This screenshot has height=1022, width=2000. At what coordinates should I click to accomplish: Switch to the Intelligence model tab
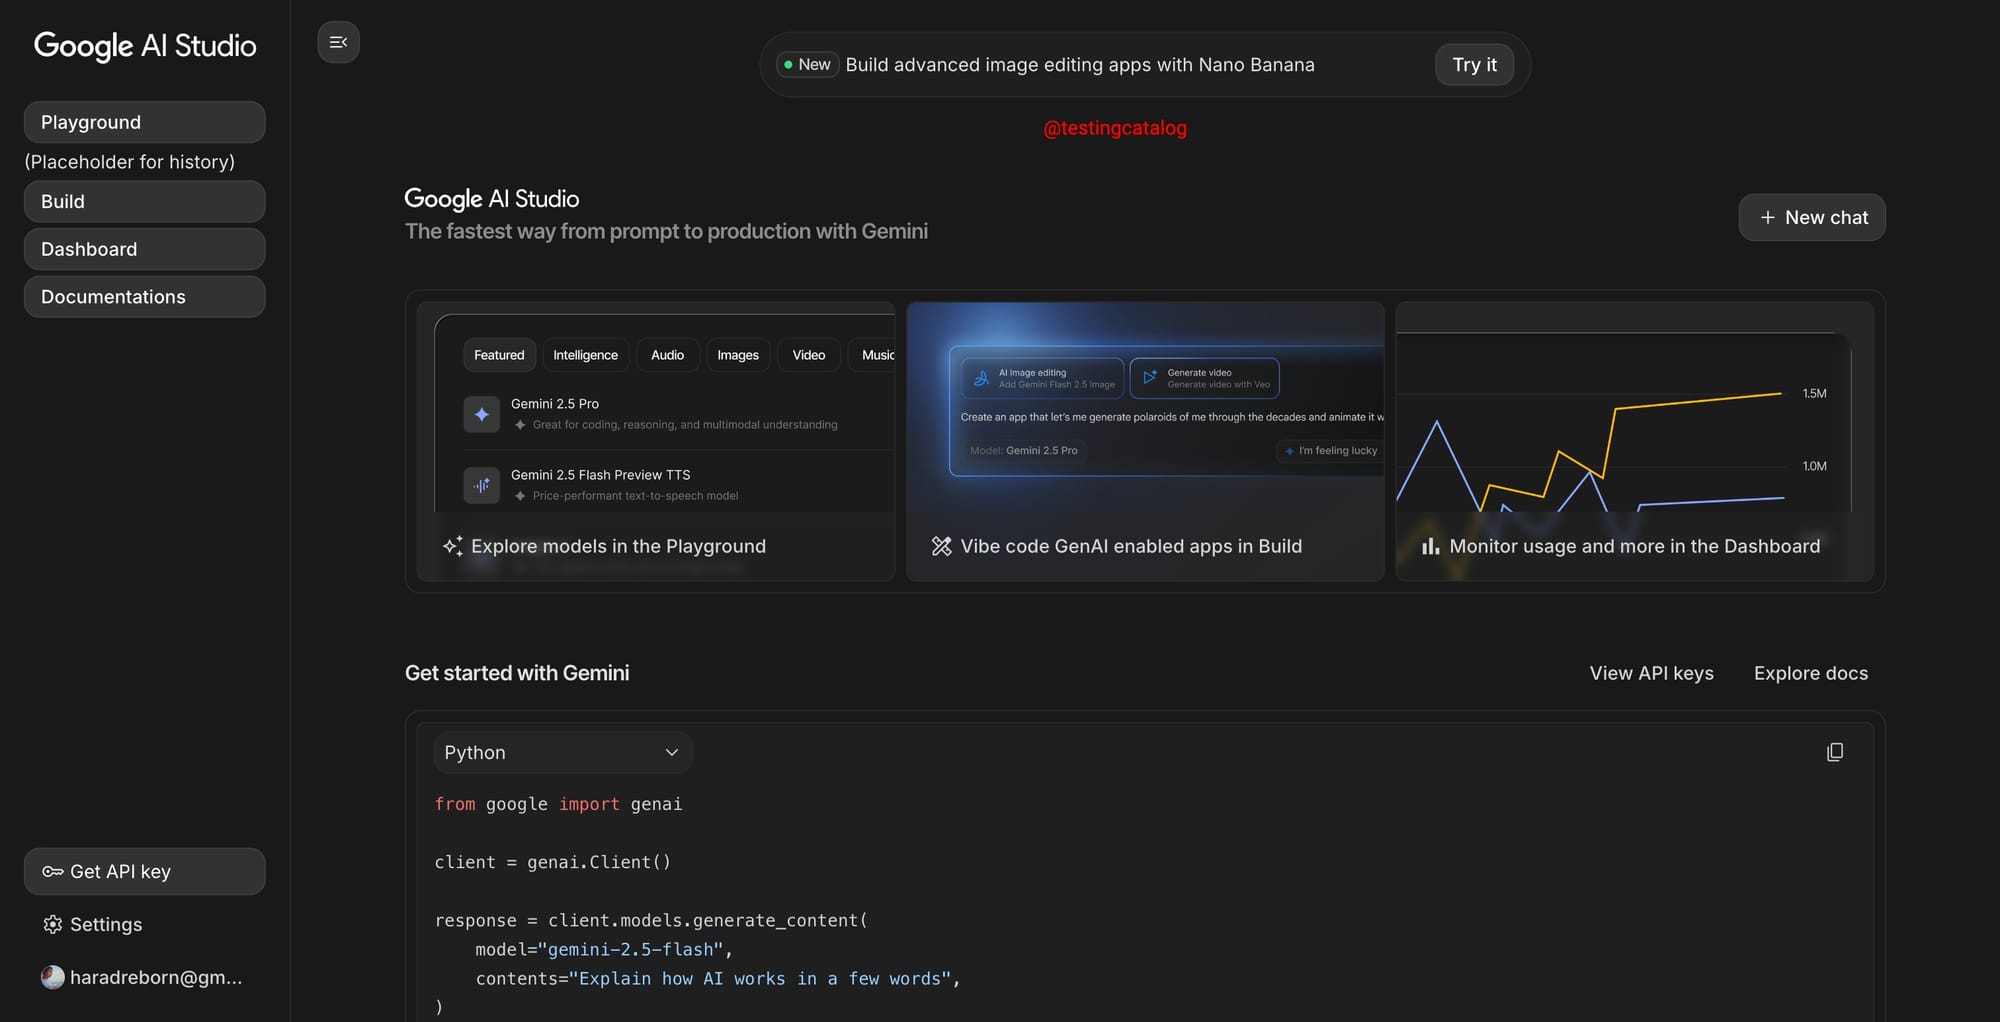click(585, 354)
